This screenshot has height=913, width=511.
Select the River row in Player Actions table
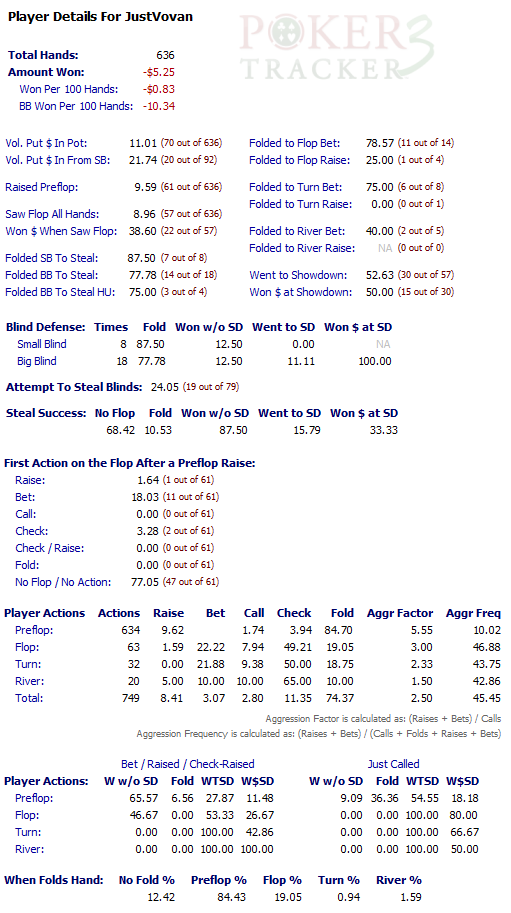(x=252, y=681)
